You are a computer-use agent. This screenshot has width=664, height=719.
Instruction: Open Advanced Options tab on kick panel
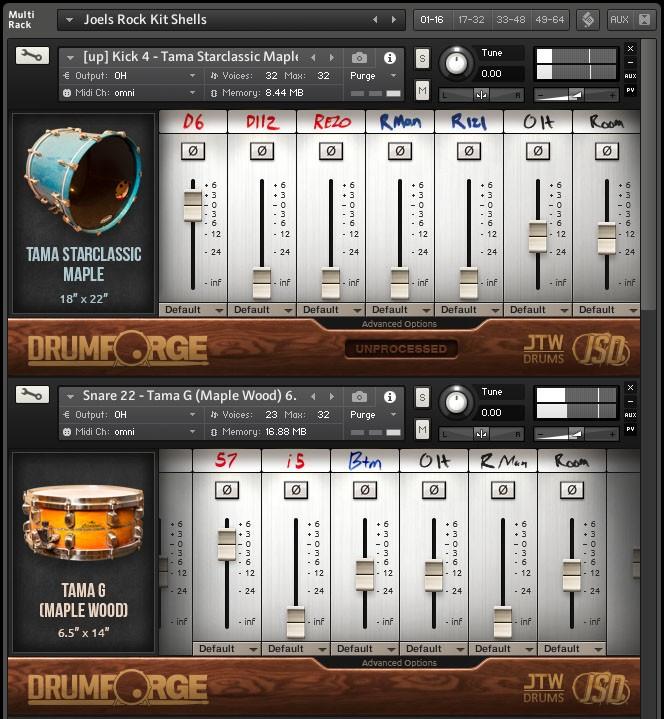[399, 324]
